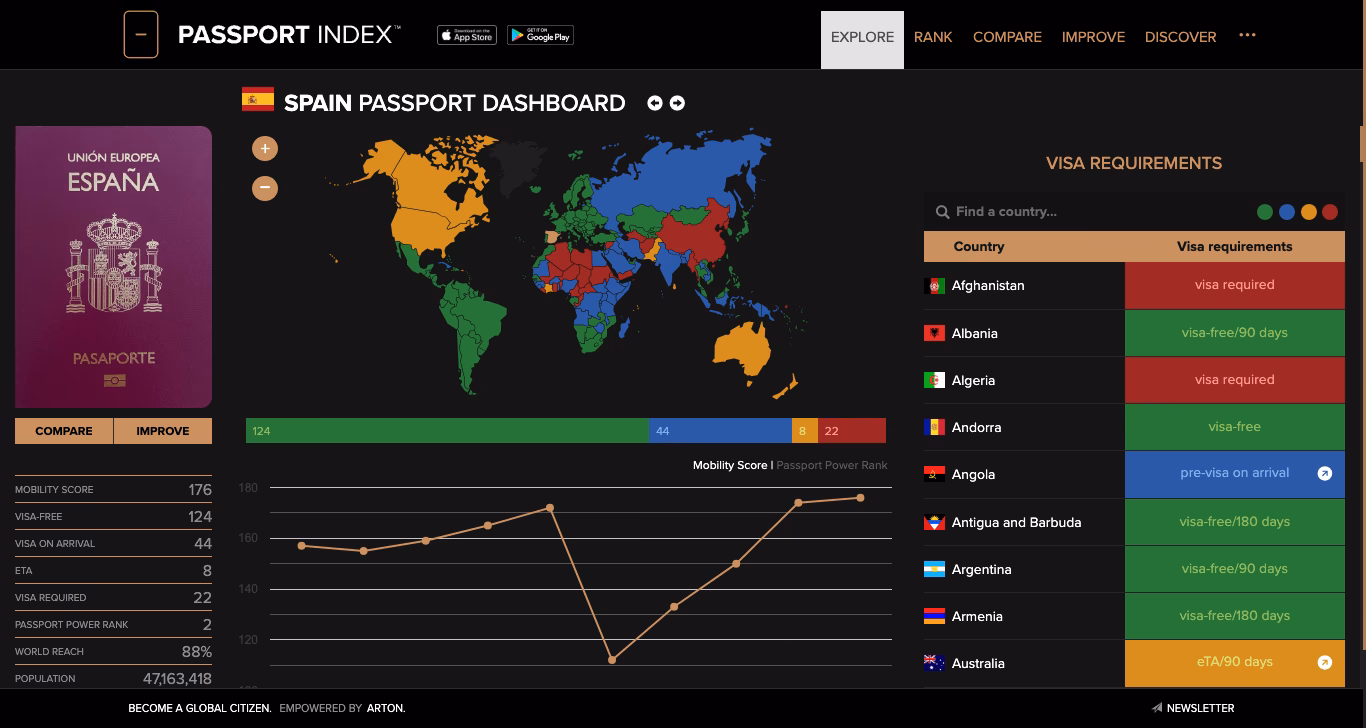Click the Algeria flag icon
This screenshot has width=1366, height=728.
(x=934, y=380)
